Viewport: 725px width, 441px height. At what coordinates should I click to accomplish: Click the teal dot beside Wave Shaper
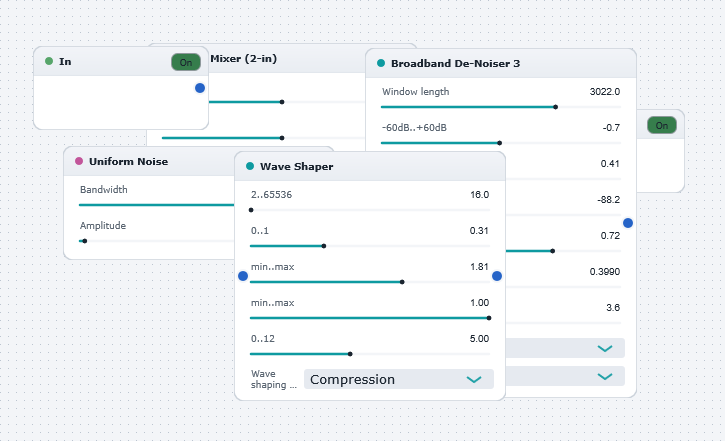pyautogui.click(x=250, y=166)
